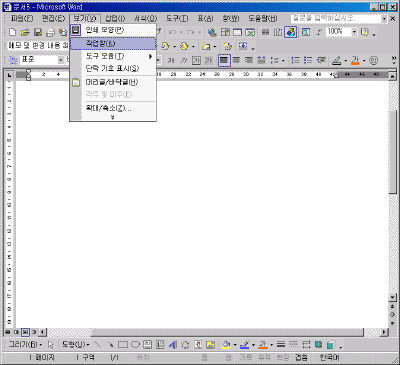Image resolution: width=400 pixels, height=365 pixels.
Task: Open the 파일(F) menu
Action: 22,18
